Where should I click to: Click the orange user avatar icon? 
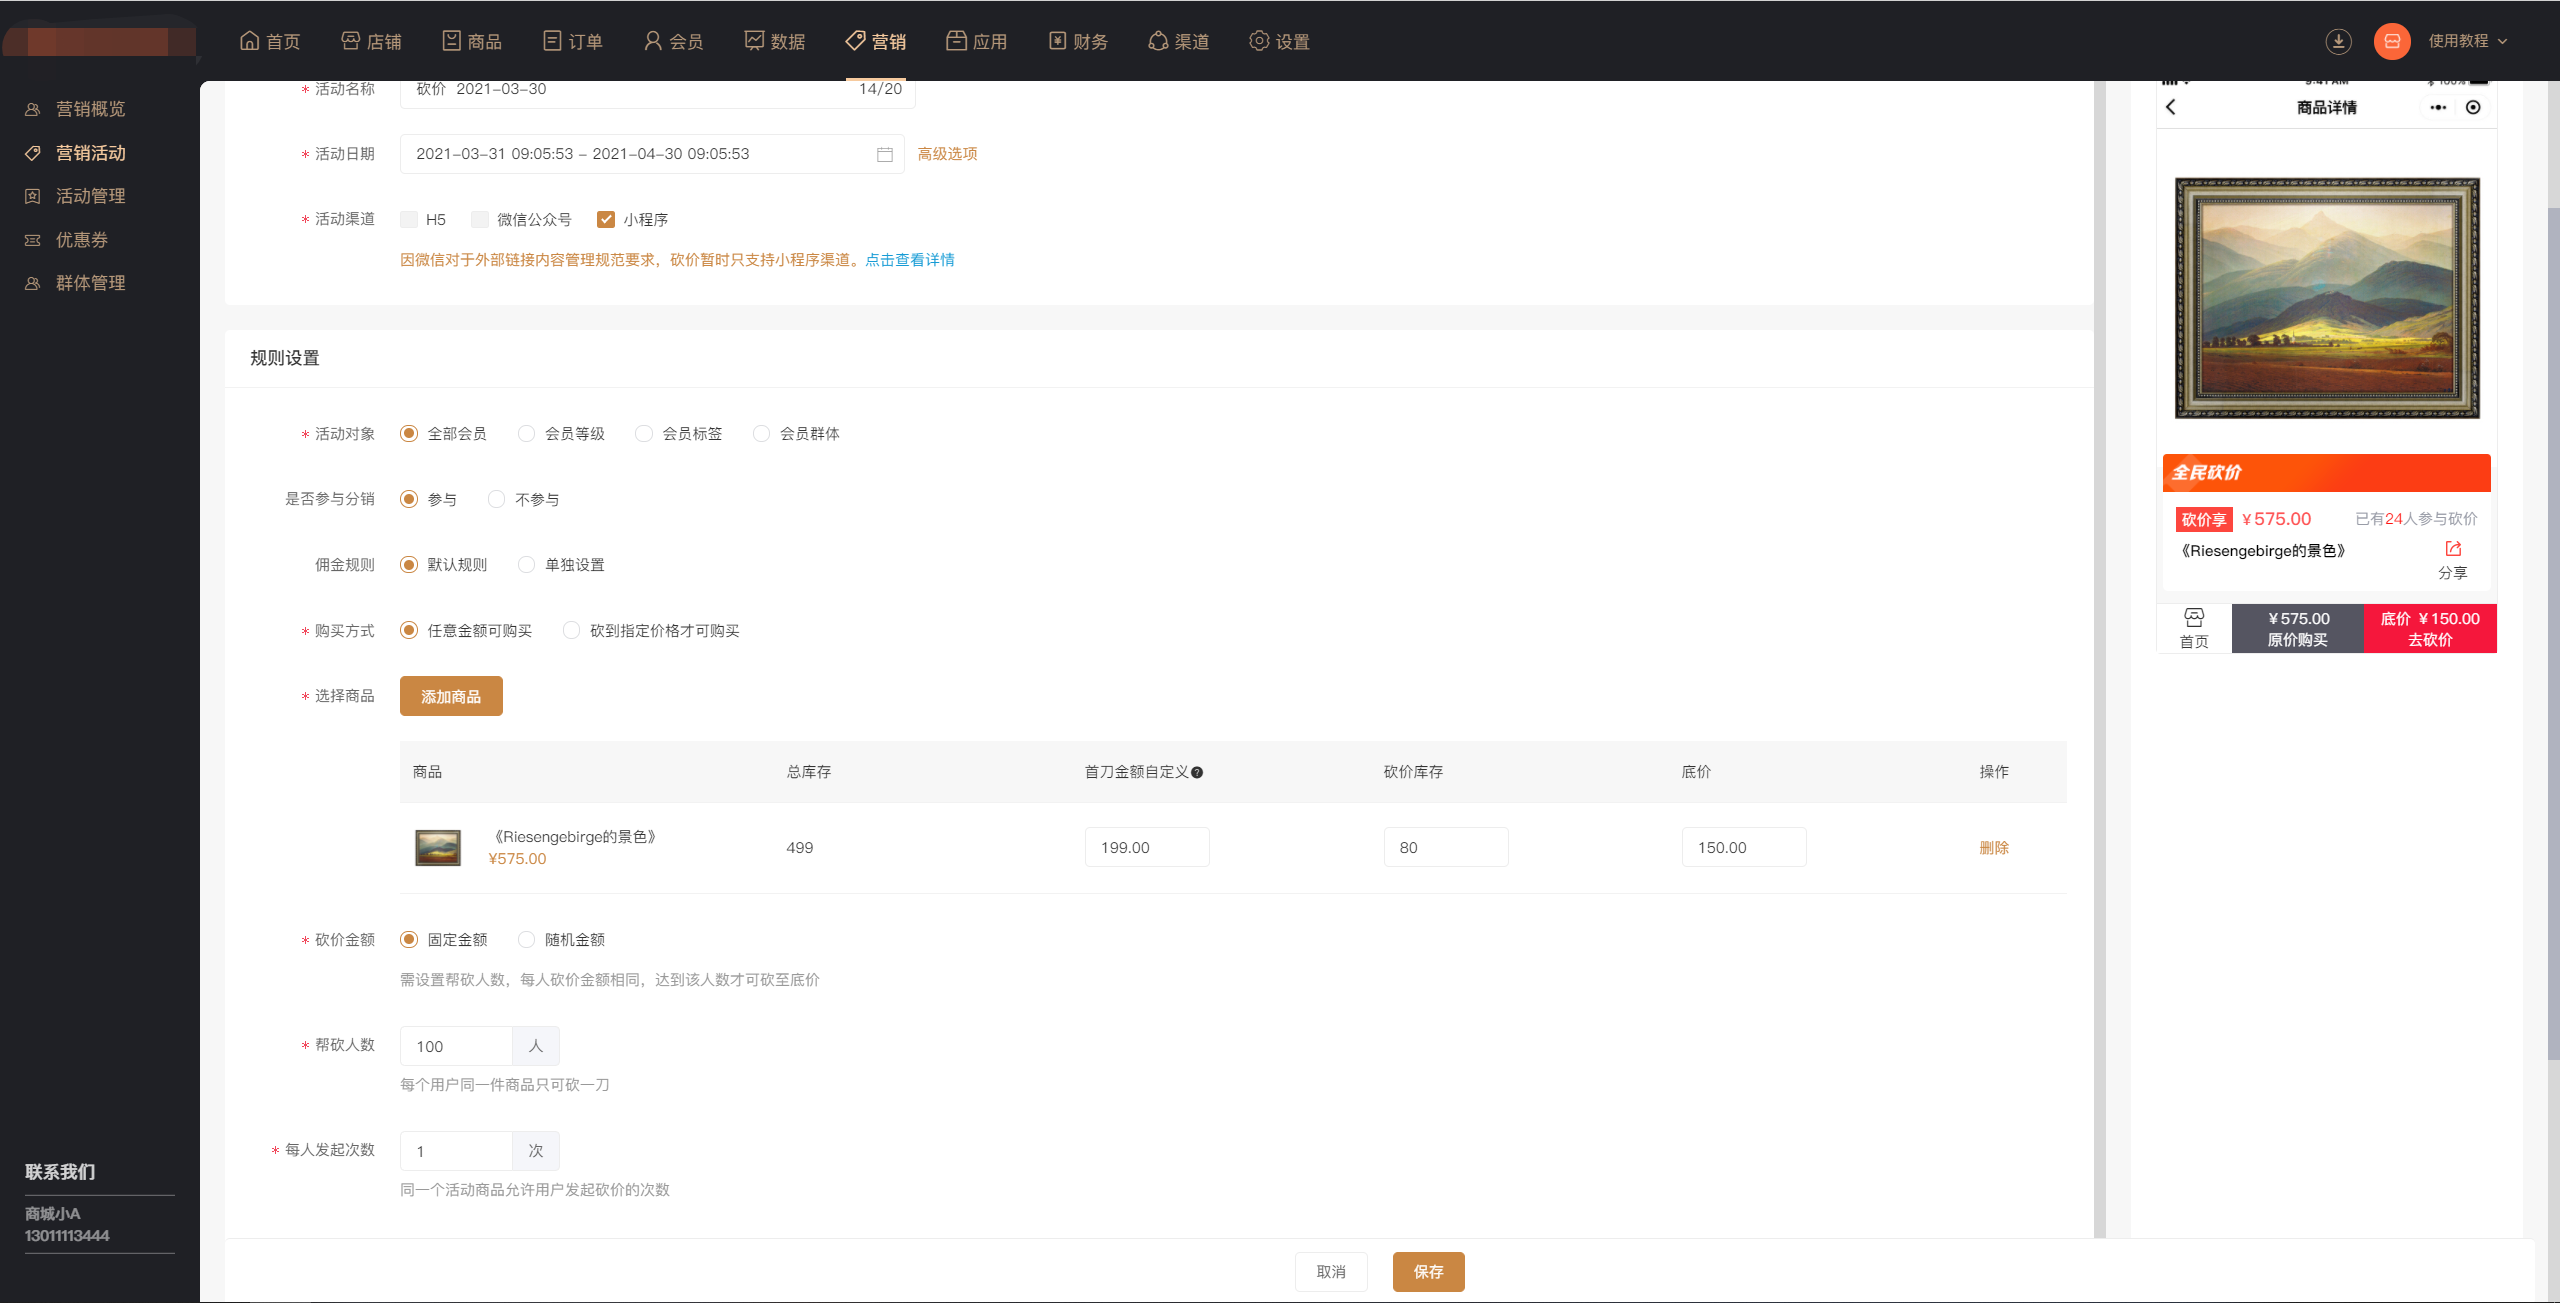click(x=2391, y=41)
